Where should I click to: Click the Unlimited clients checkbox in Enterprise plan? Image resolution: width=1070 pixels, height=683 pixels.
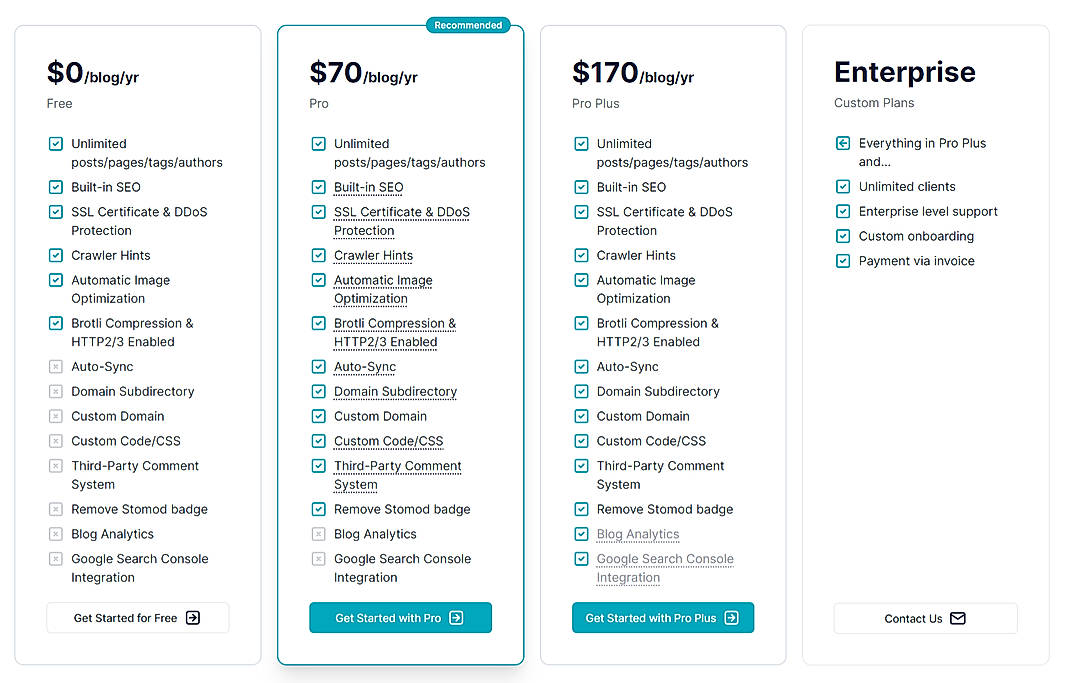point(842,186)
